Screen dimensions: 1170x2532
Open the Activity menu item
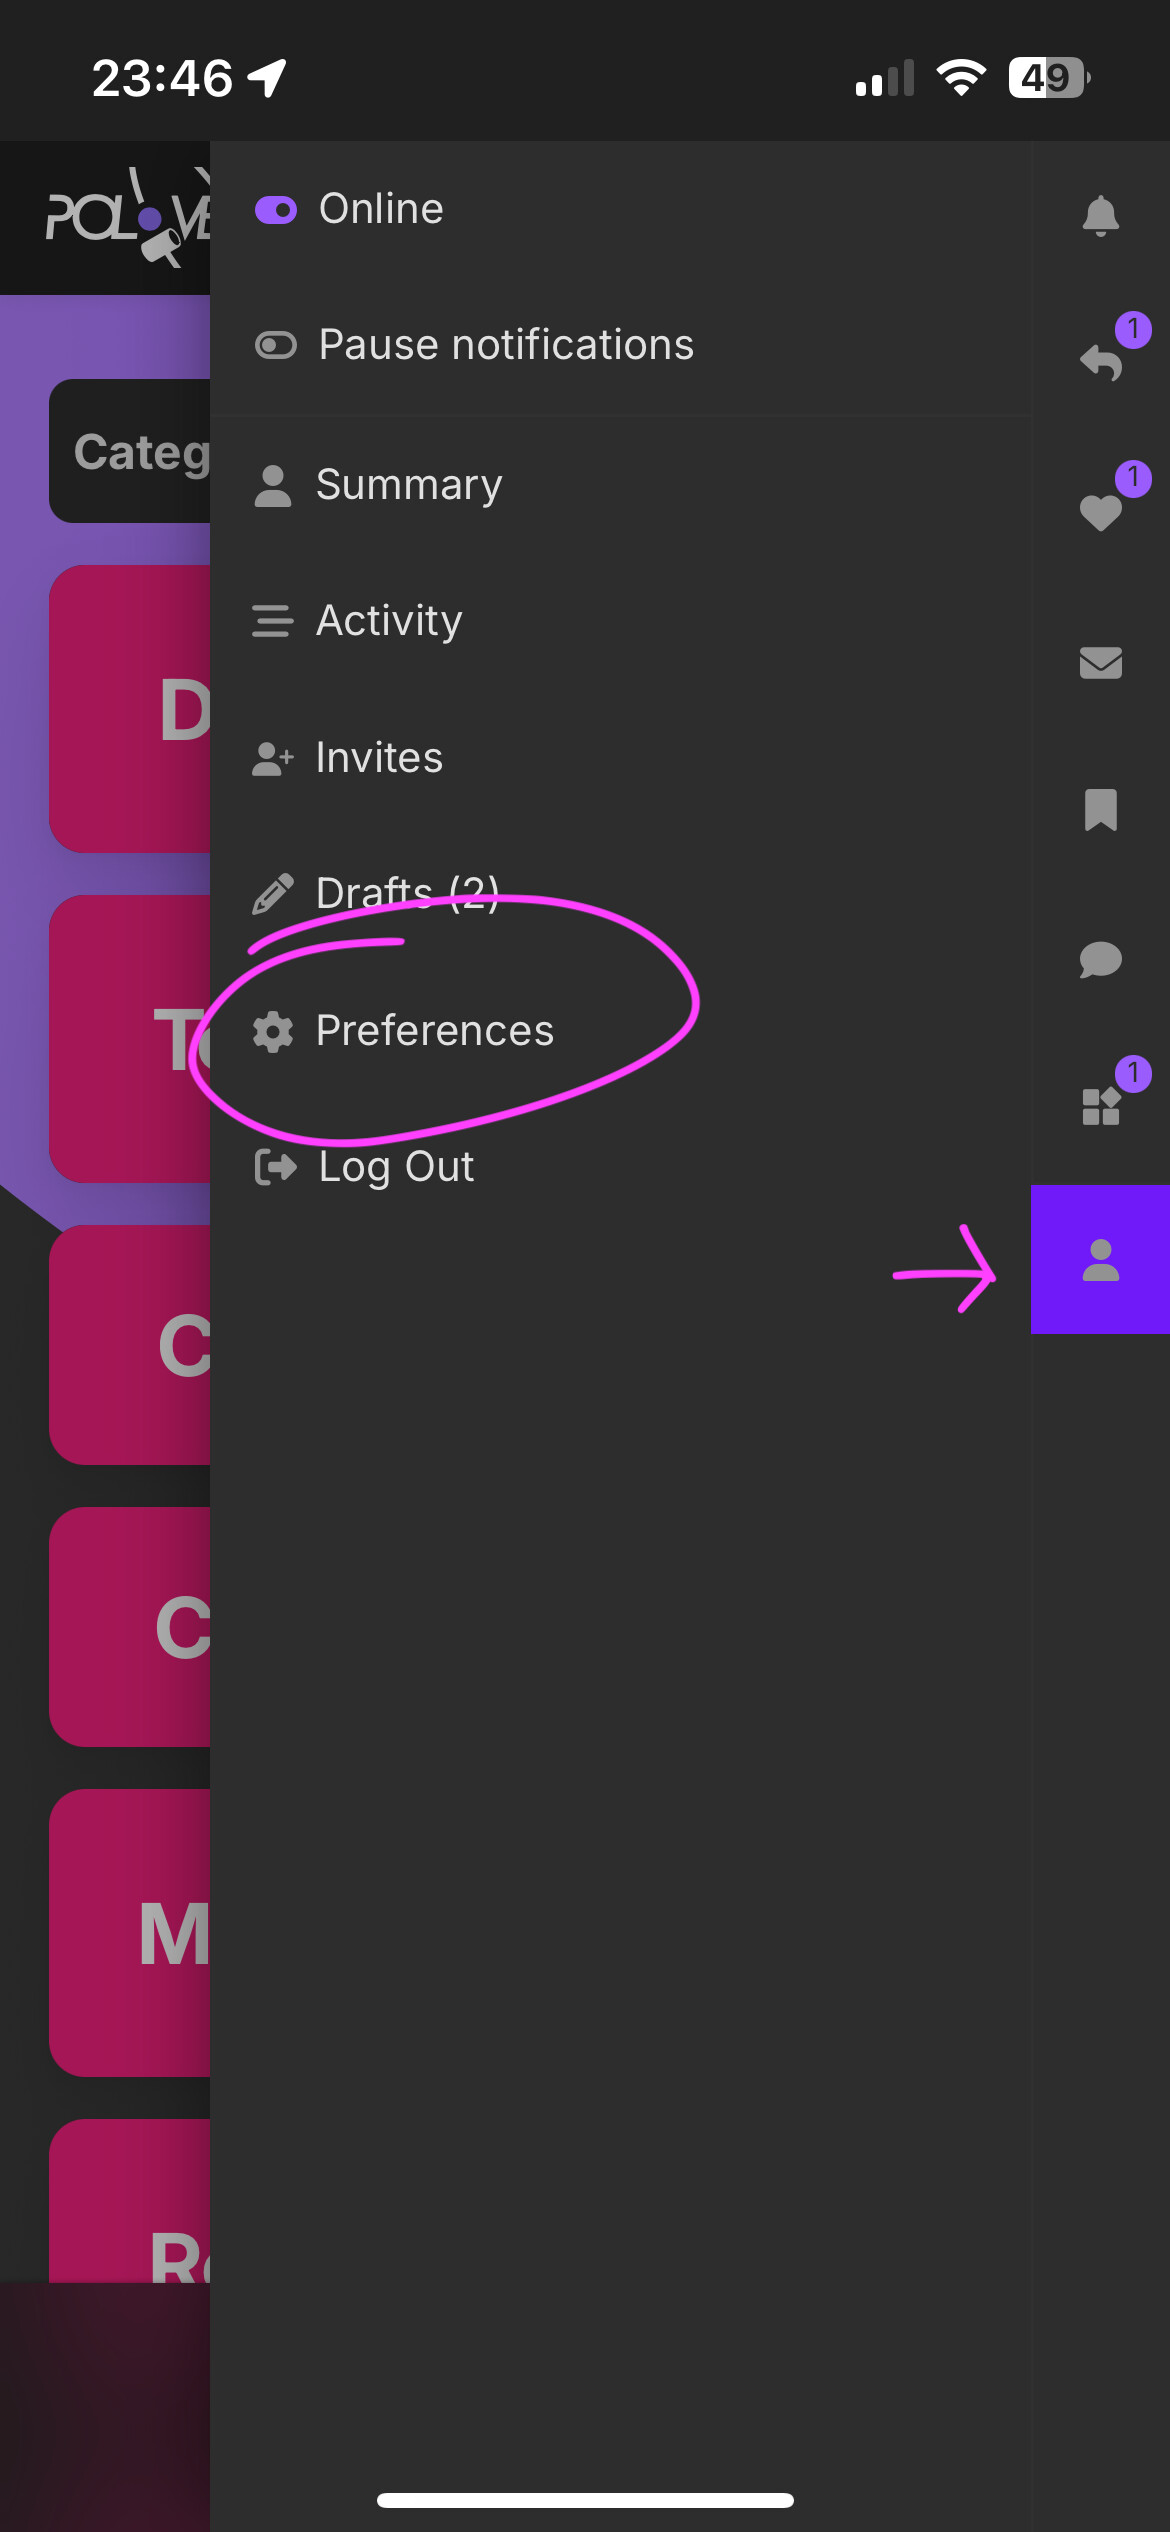click(x=620, y=621)
